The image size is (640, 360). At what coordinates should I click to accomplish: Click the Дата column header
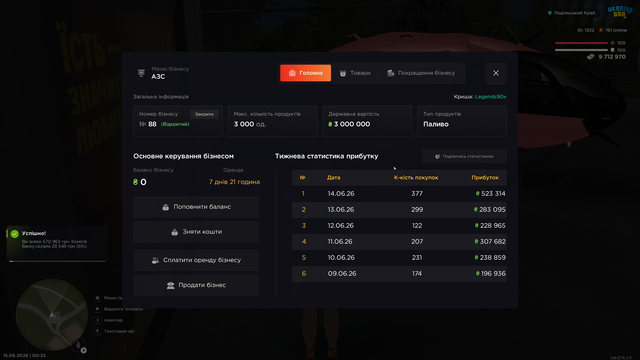tap(333, 178)
